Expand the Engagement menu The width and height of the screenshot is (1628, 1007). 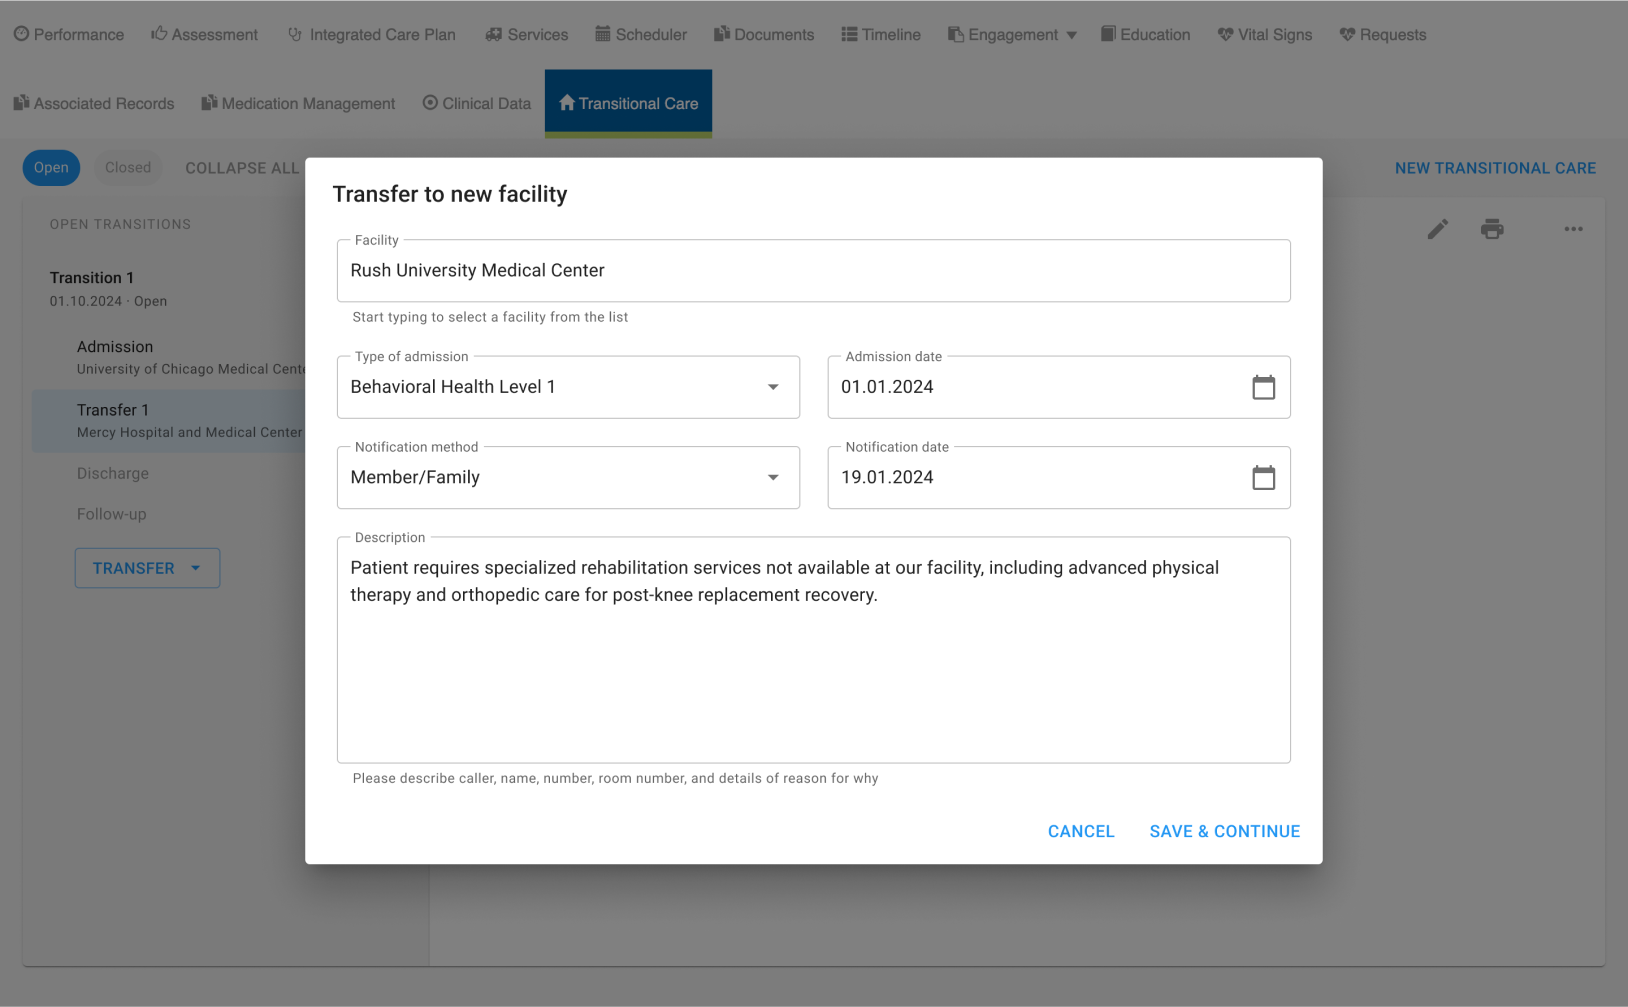coord(1012,35)
